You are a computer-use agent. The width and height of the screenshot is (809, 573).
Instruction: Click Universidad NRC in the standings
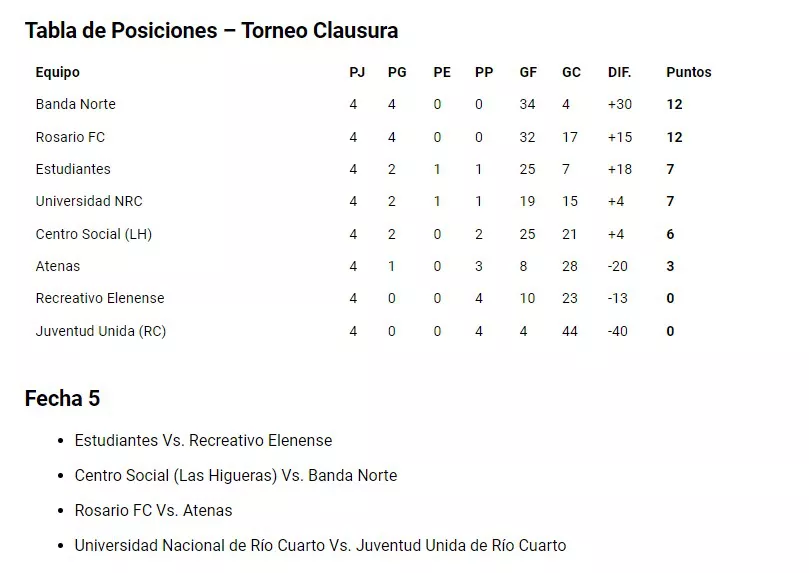pos(89,201)
